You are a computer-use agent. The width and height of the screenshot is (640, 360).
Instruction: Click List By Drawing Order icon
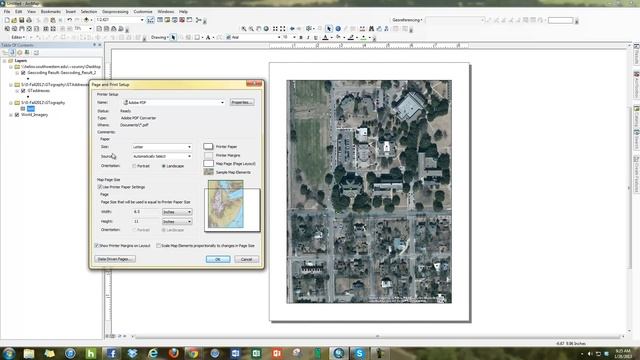pos(5,52)
